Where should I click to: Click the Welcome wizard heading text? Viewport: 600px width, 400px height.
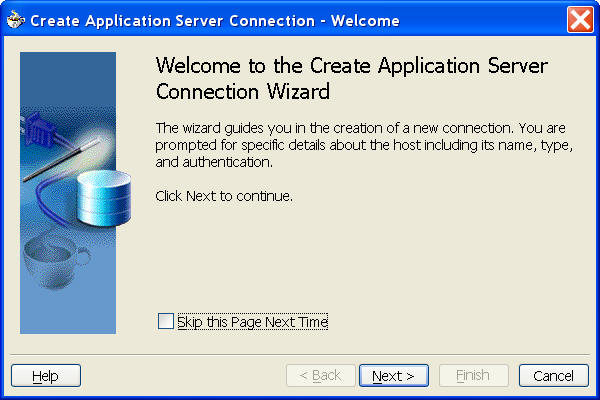click(351, 78)
